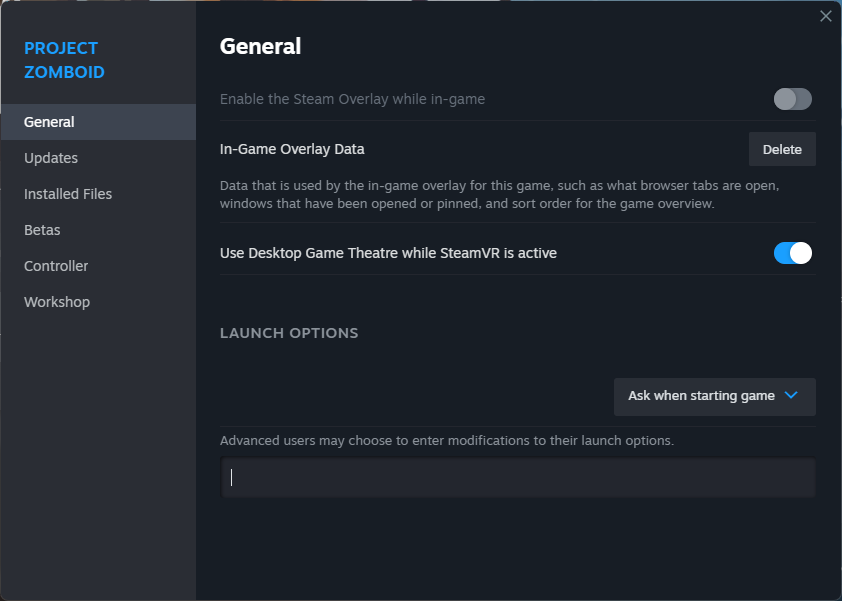Click the "Use Desktop Game Theatre" setting label
Screen dimensions: 842x601
point(388,253)
